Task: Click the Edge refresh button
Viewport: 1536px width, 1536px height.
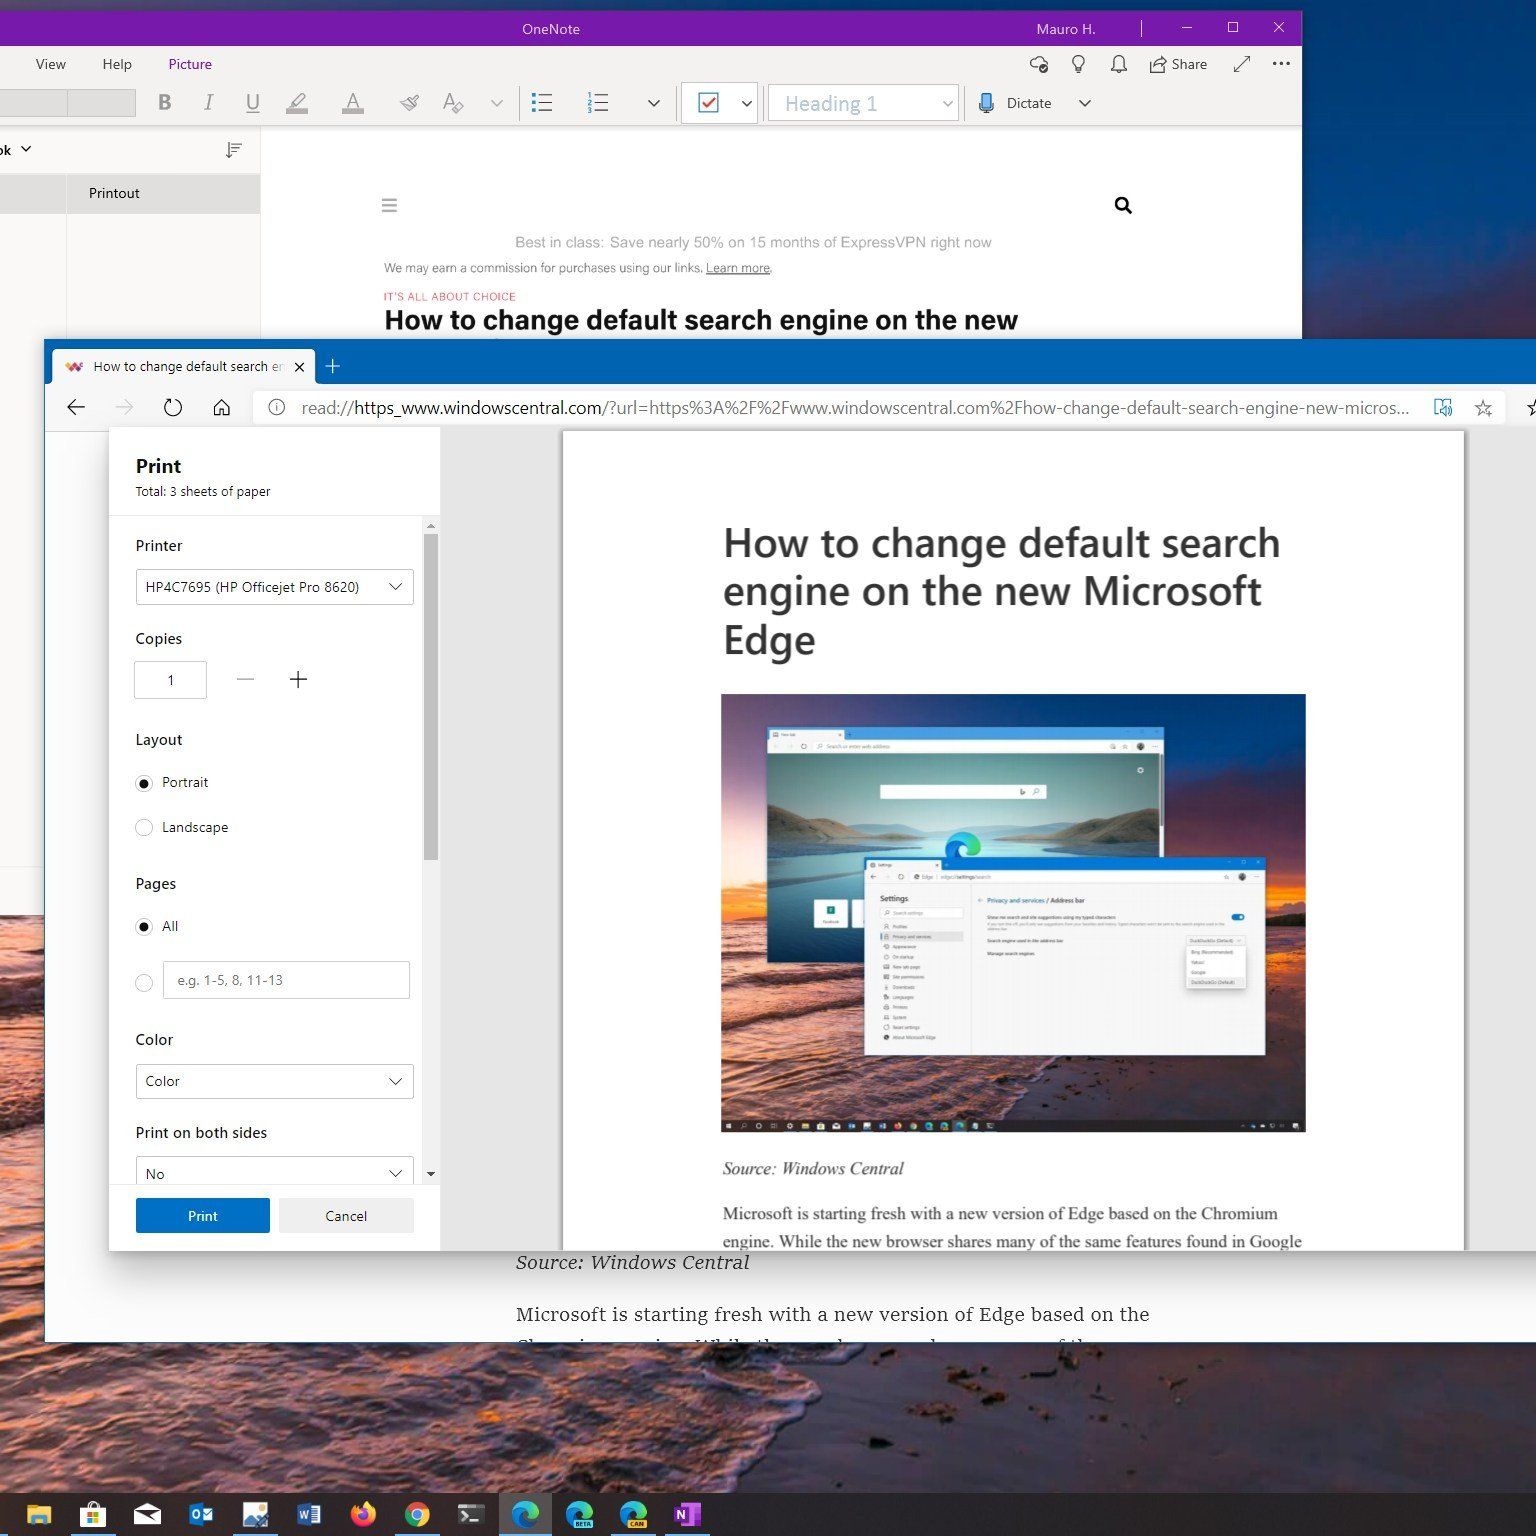Action: 173,407
